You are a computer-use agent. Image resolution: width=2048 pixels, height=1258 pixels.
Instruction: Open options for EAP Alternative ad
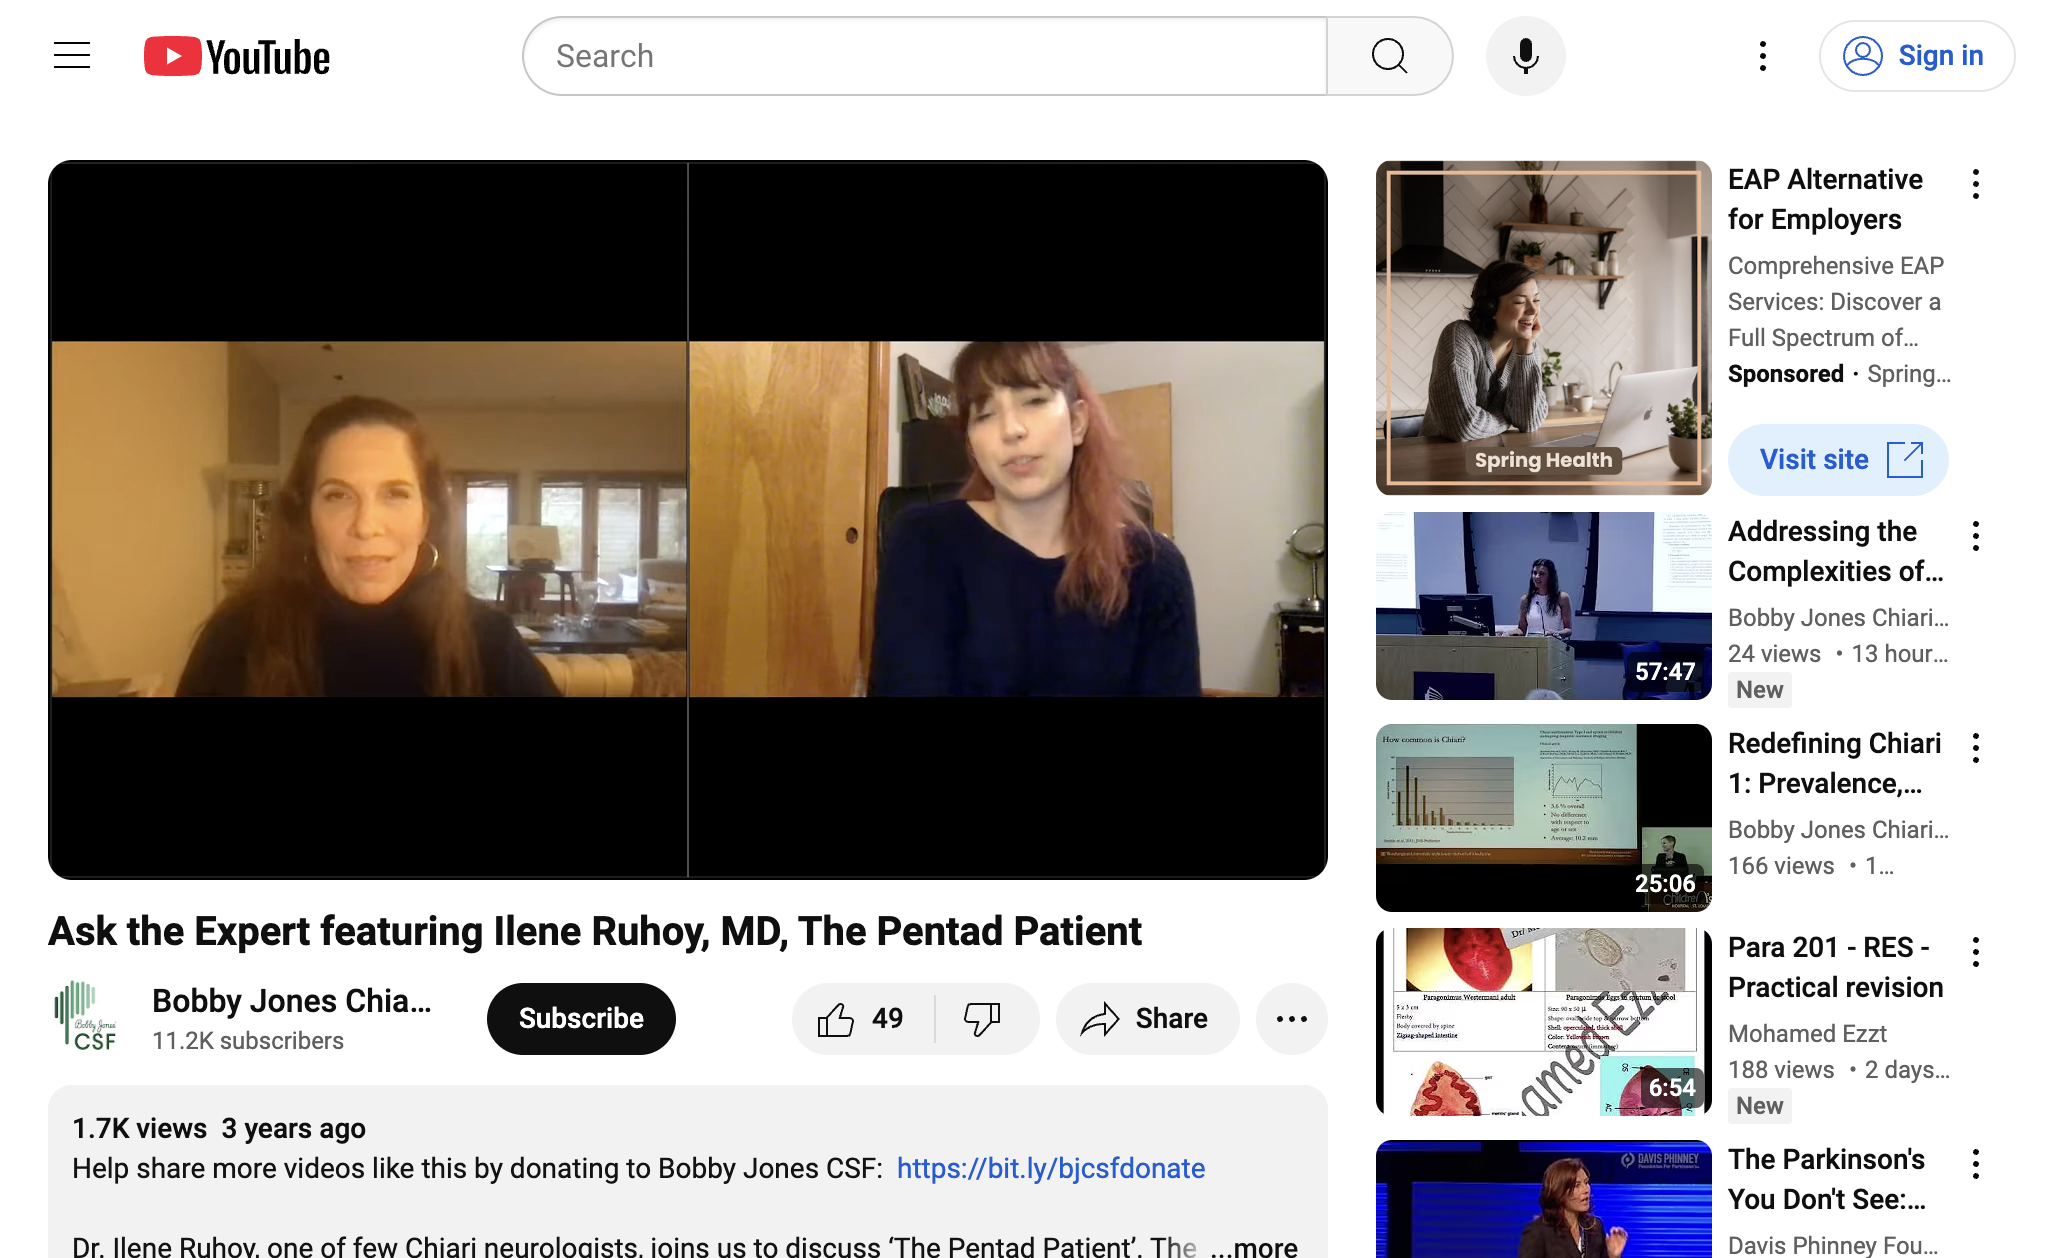tap(1975, 184)
